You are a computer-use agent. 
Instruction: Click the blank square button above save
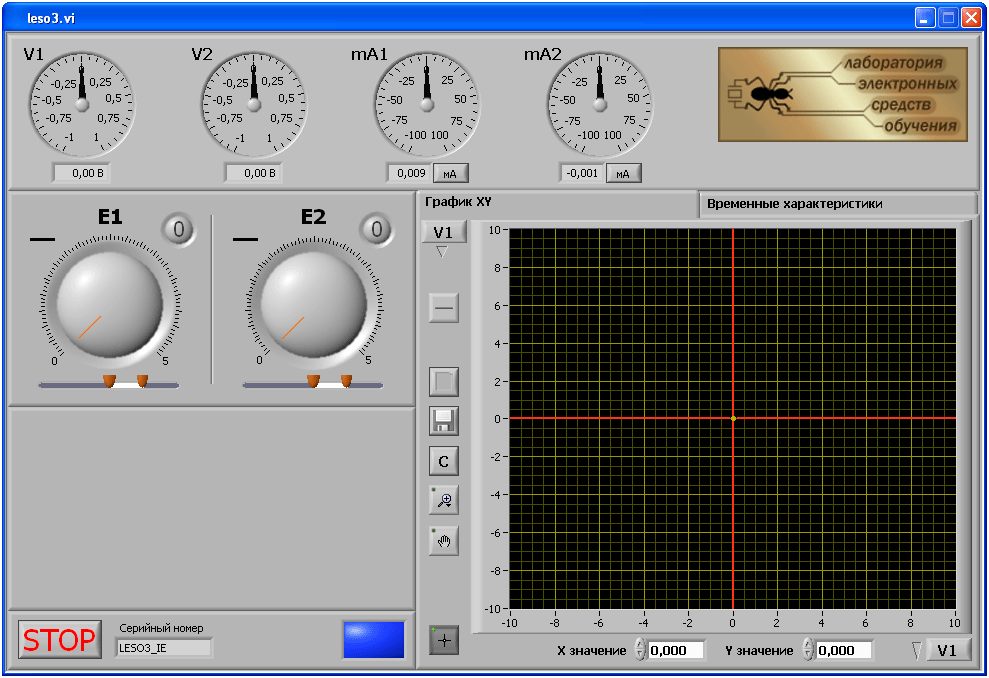[x=444, y=381]
